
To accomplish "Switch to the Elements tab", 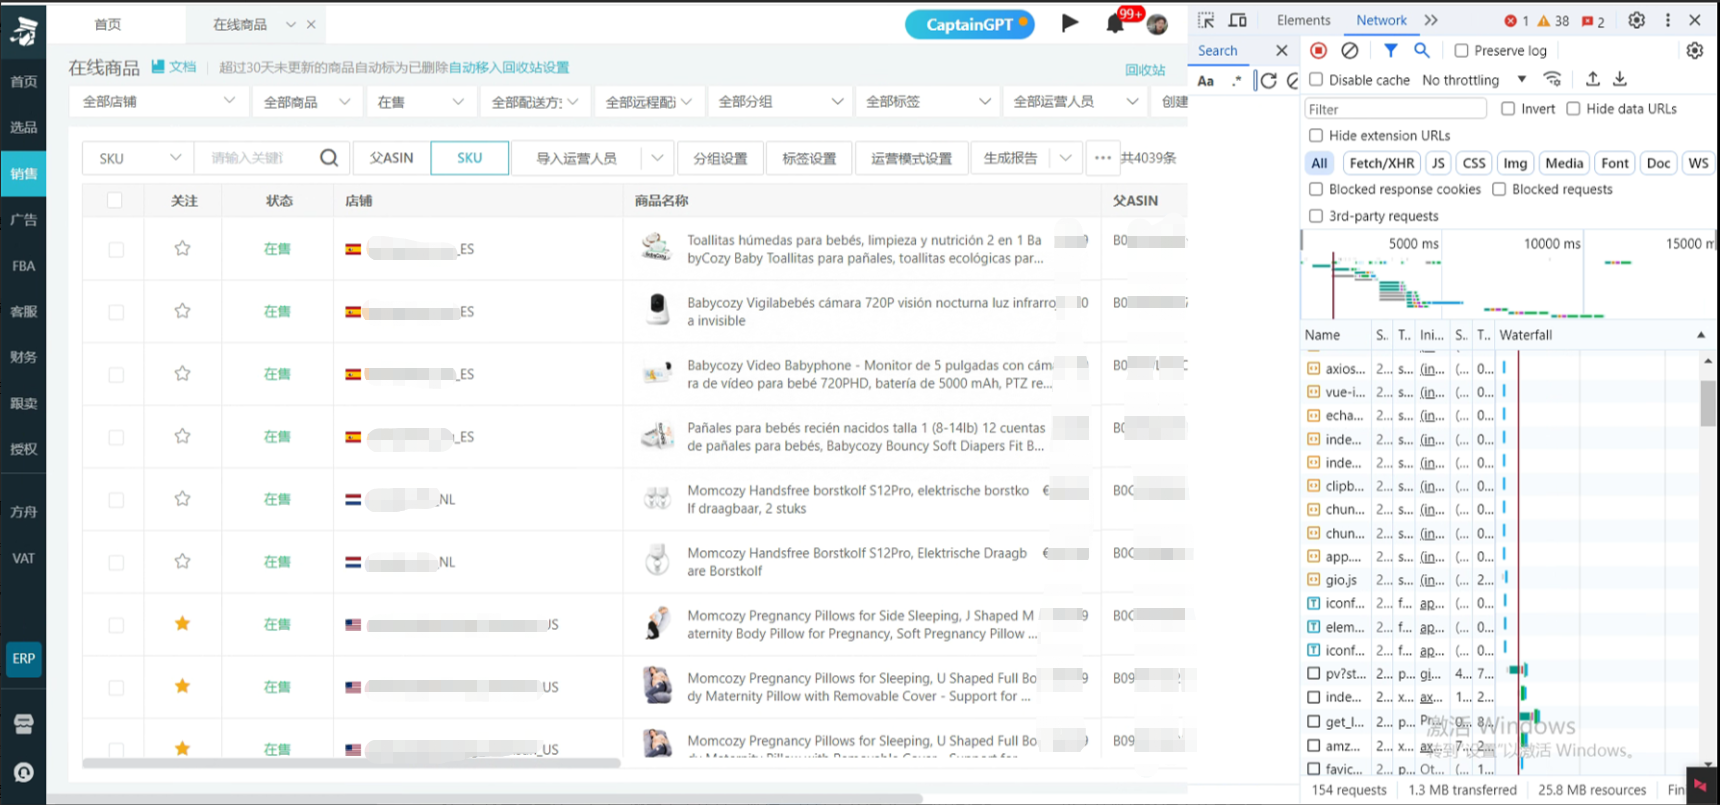I will click(1303, 20).
